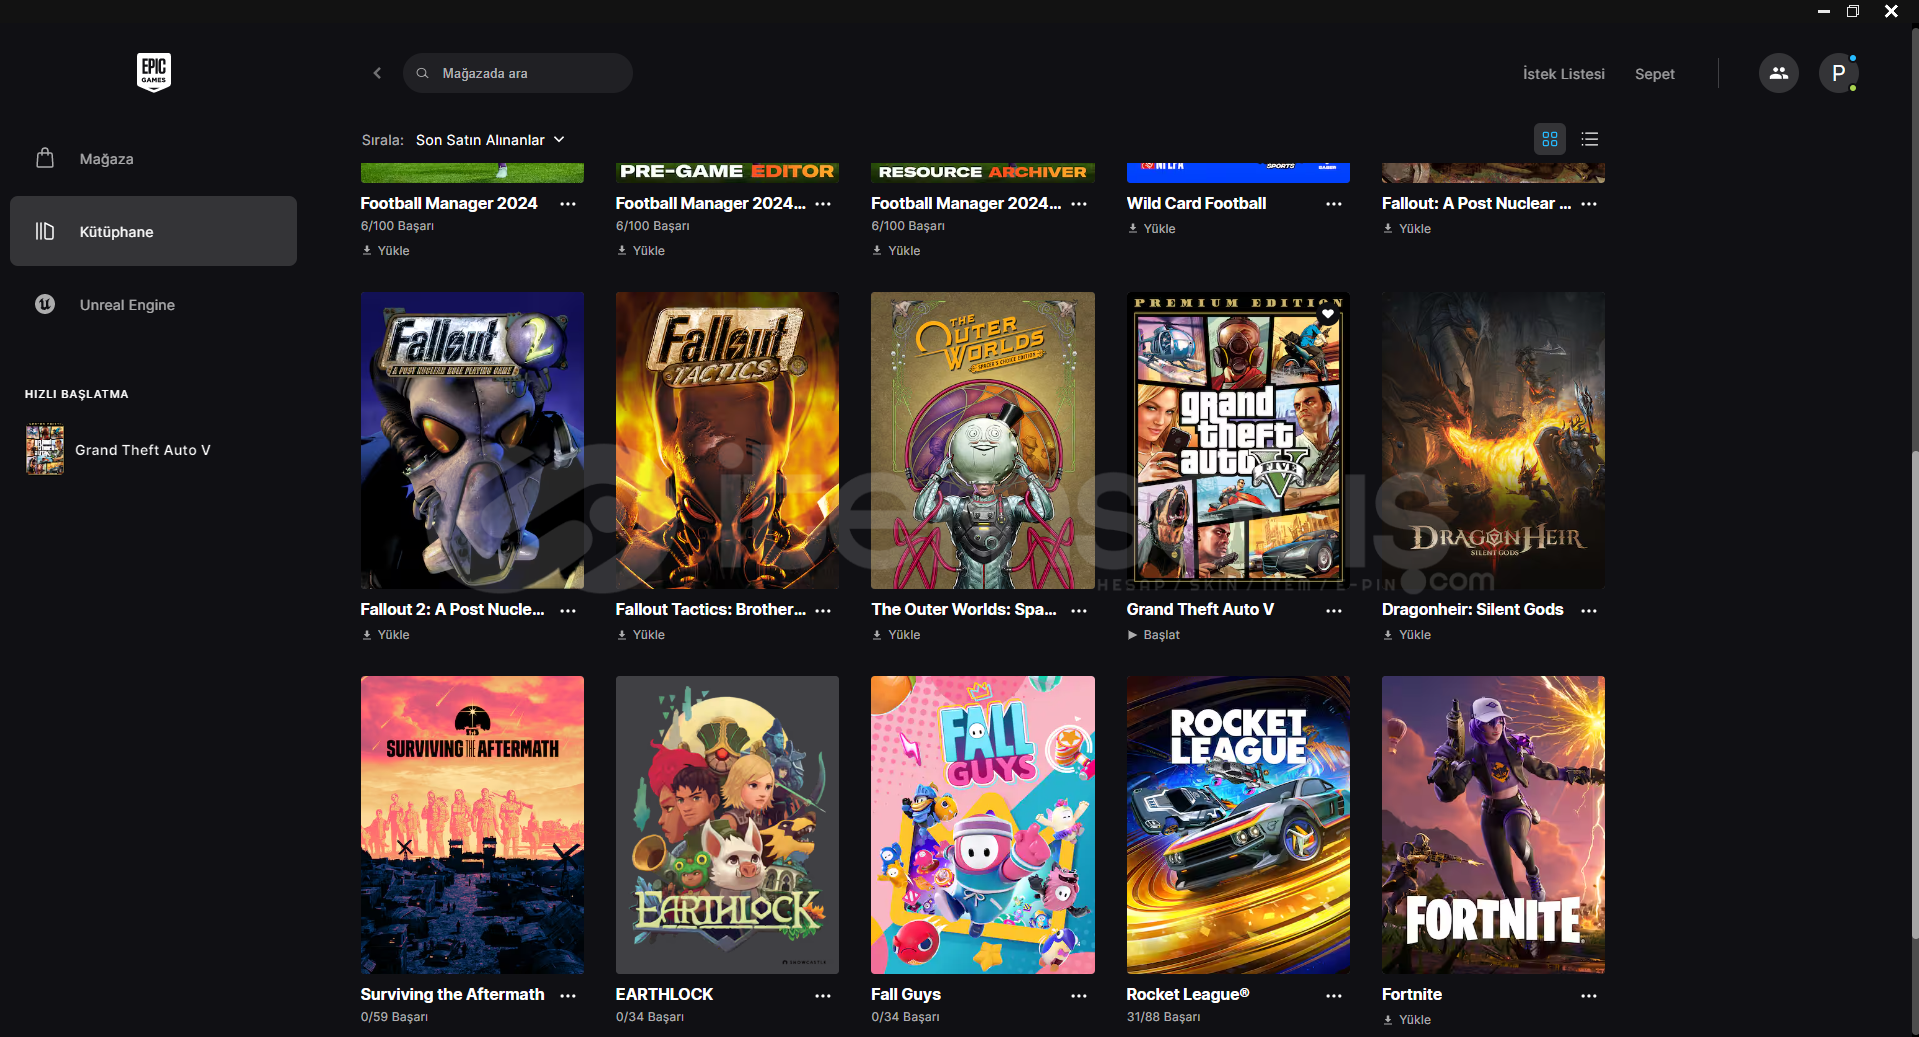Screen dimensions: 1919x1037
Task: Click the Wild Card Football title
Action: 1196,203
